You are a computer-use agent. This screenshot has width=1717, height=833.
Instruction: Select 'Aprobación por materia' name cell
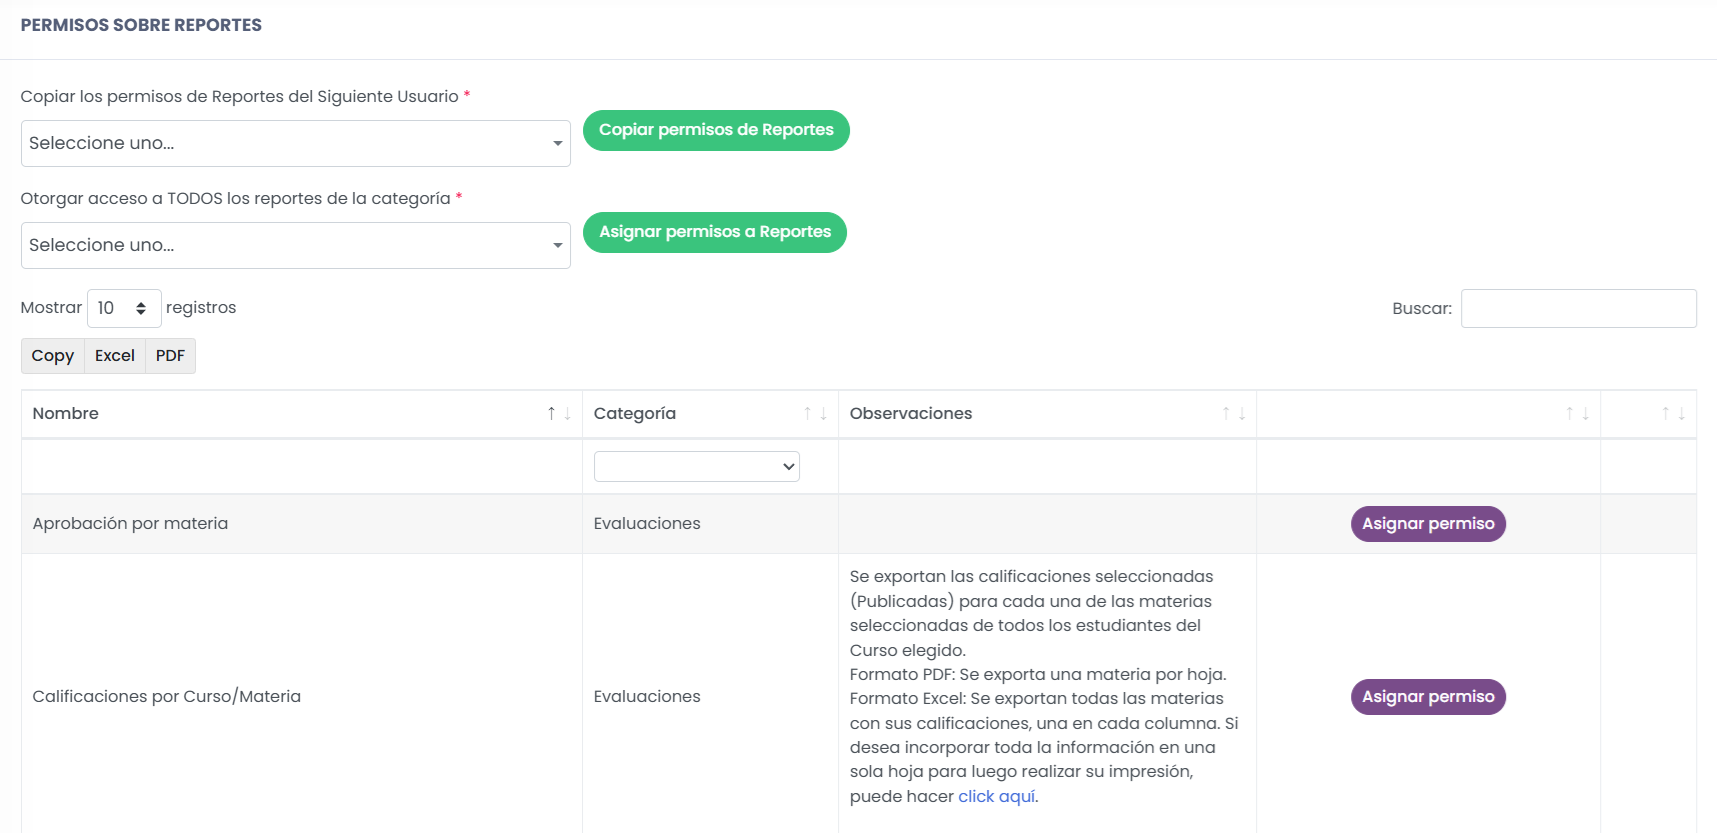pyautogui.click(x=302, y=524)
